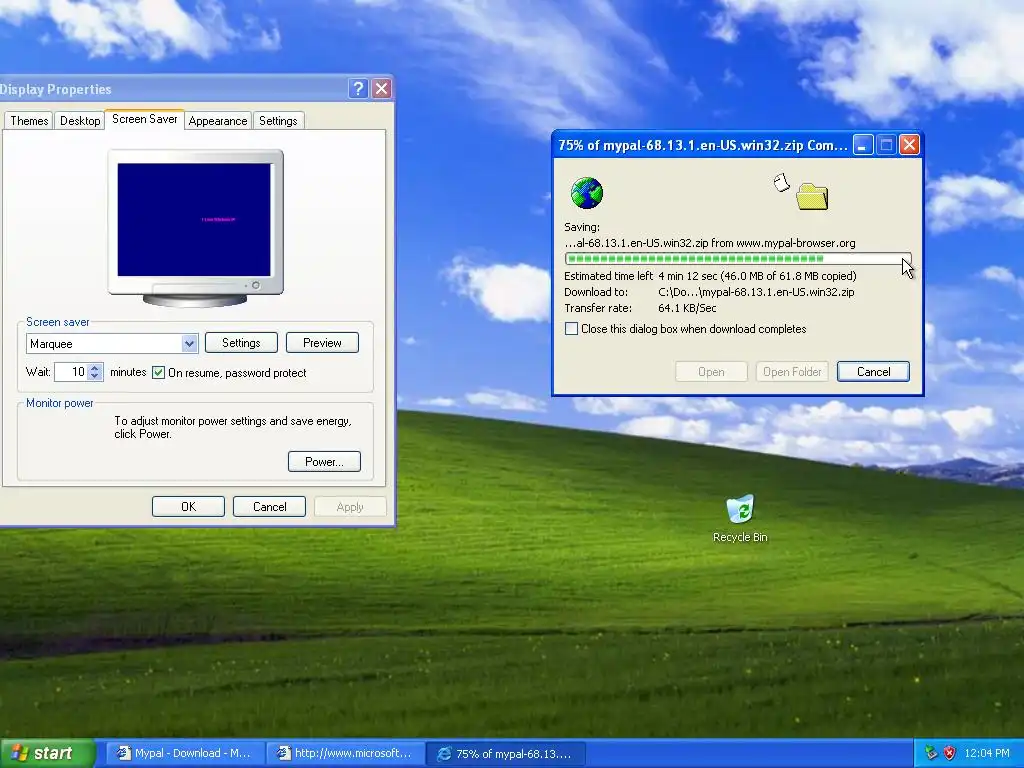Check Close this dialog box when download completes
Image resolution: width=1024 pixels, height=768 pixels.
click(x=571, y=328)
